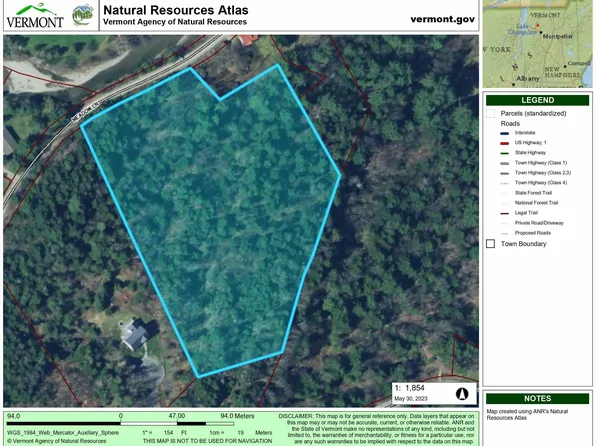
Task: Click the north arrow compass icon
Action: (462, 394)
